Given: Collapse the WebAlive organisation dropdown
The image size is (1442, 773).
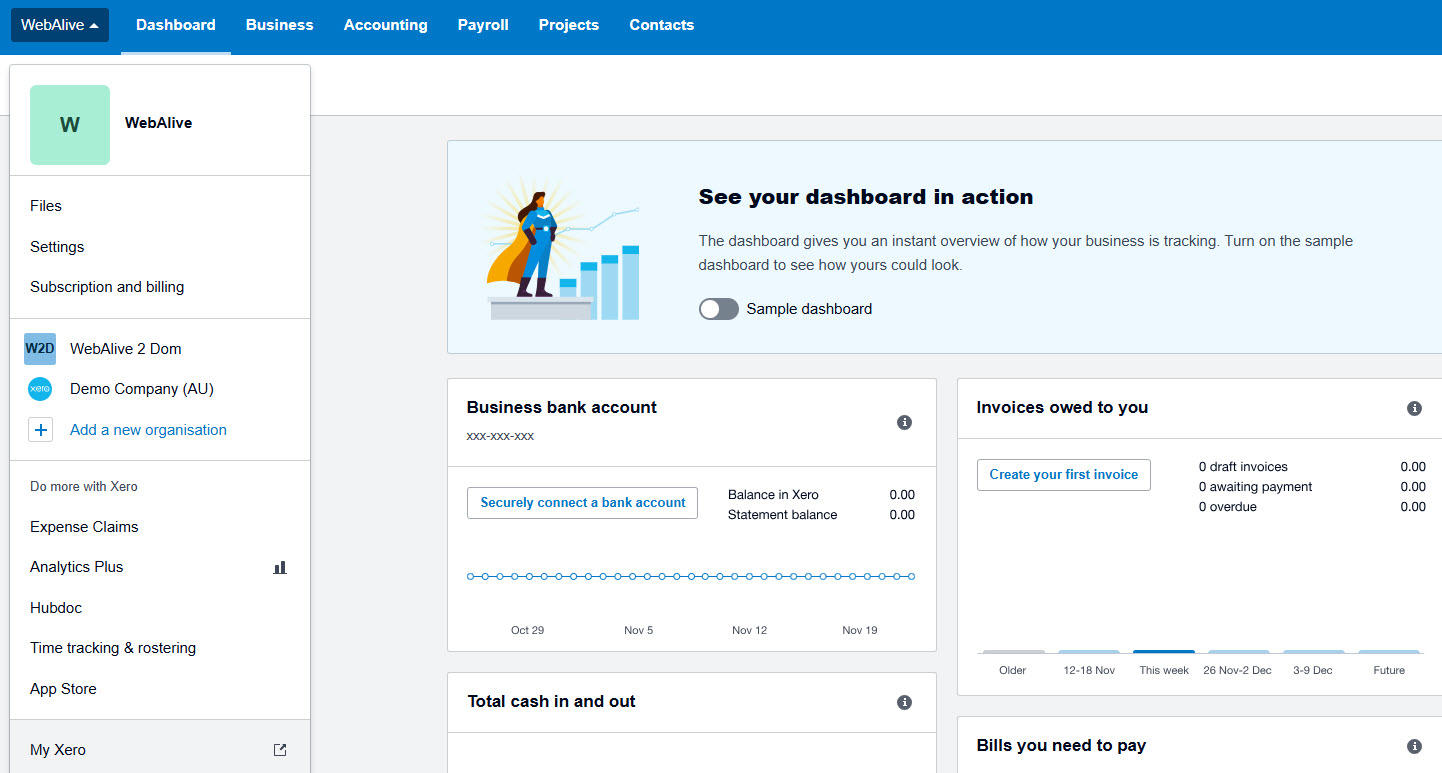Looking at the screenshot, I should [60, 25].
